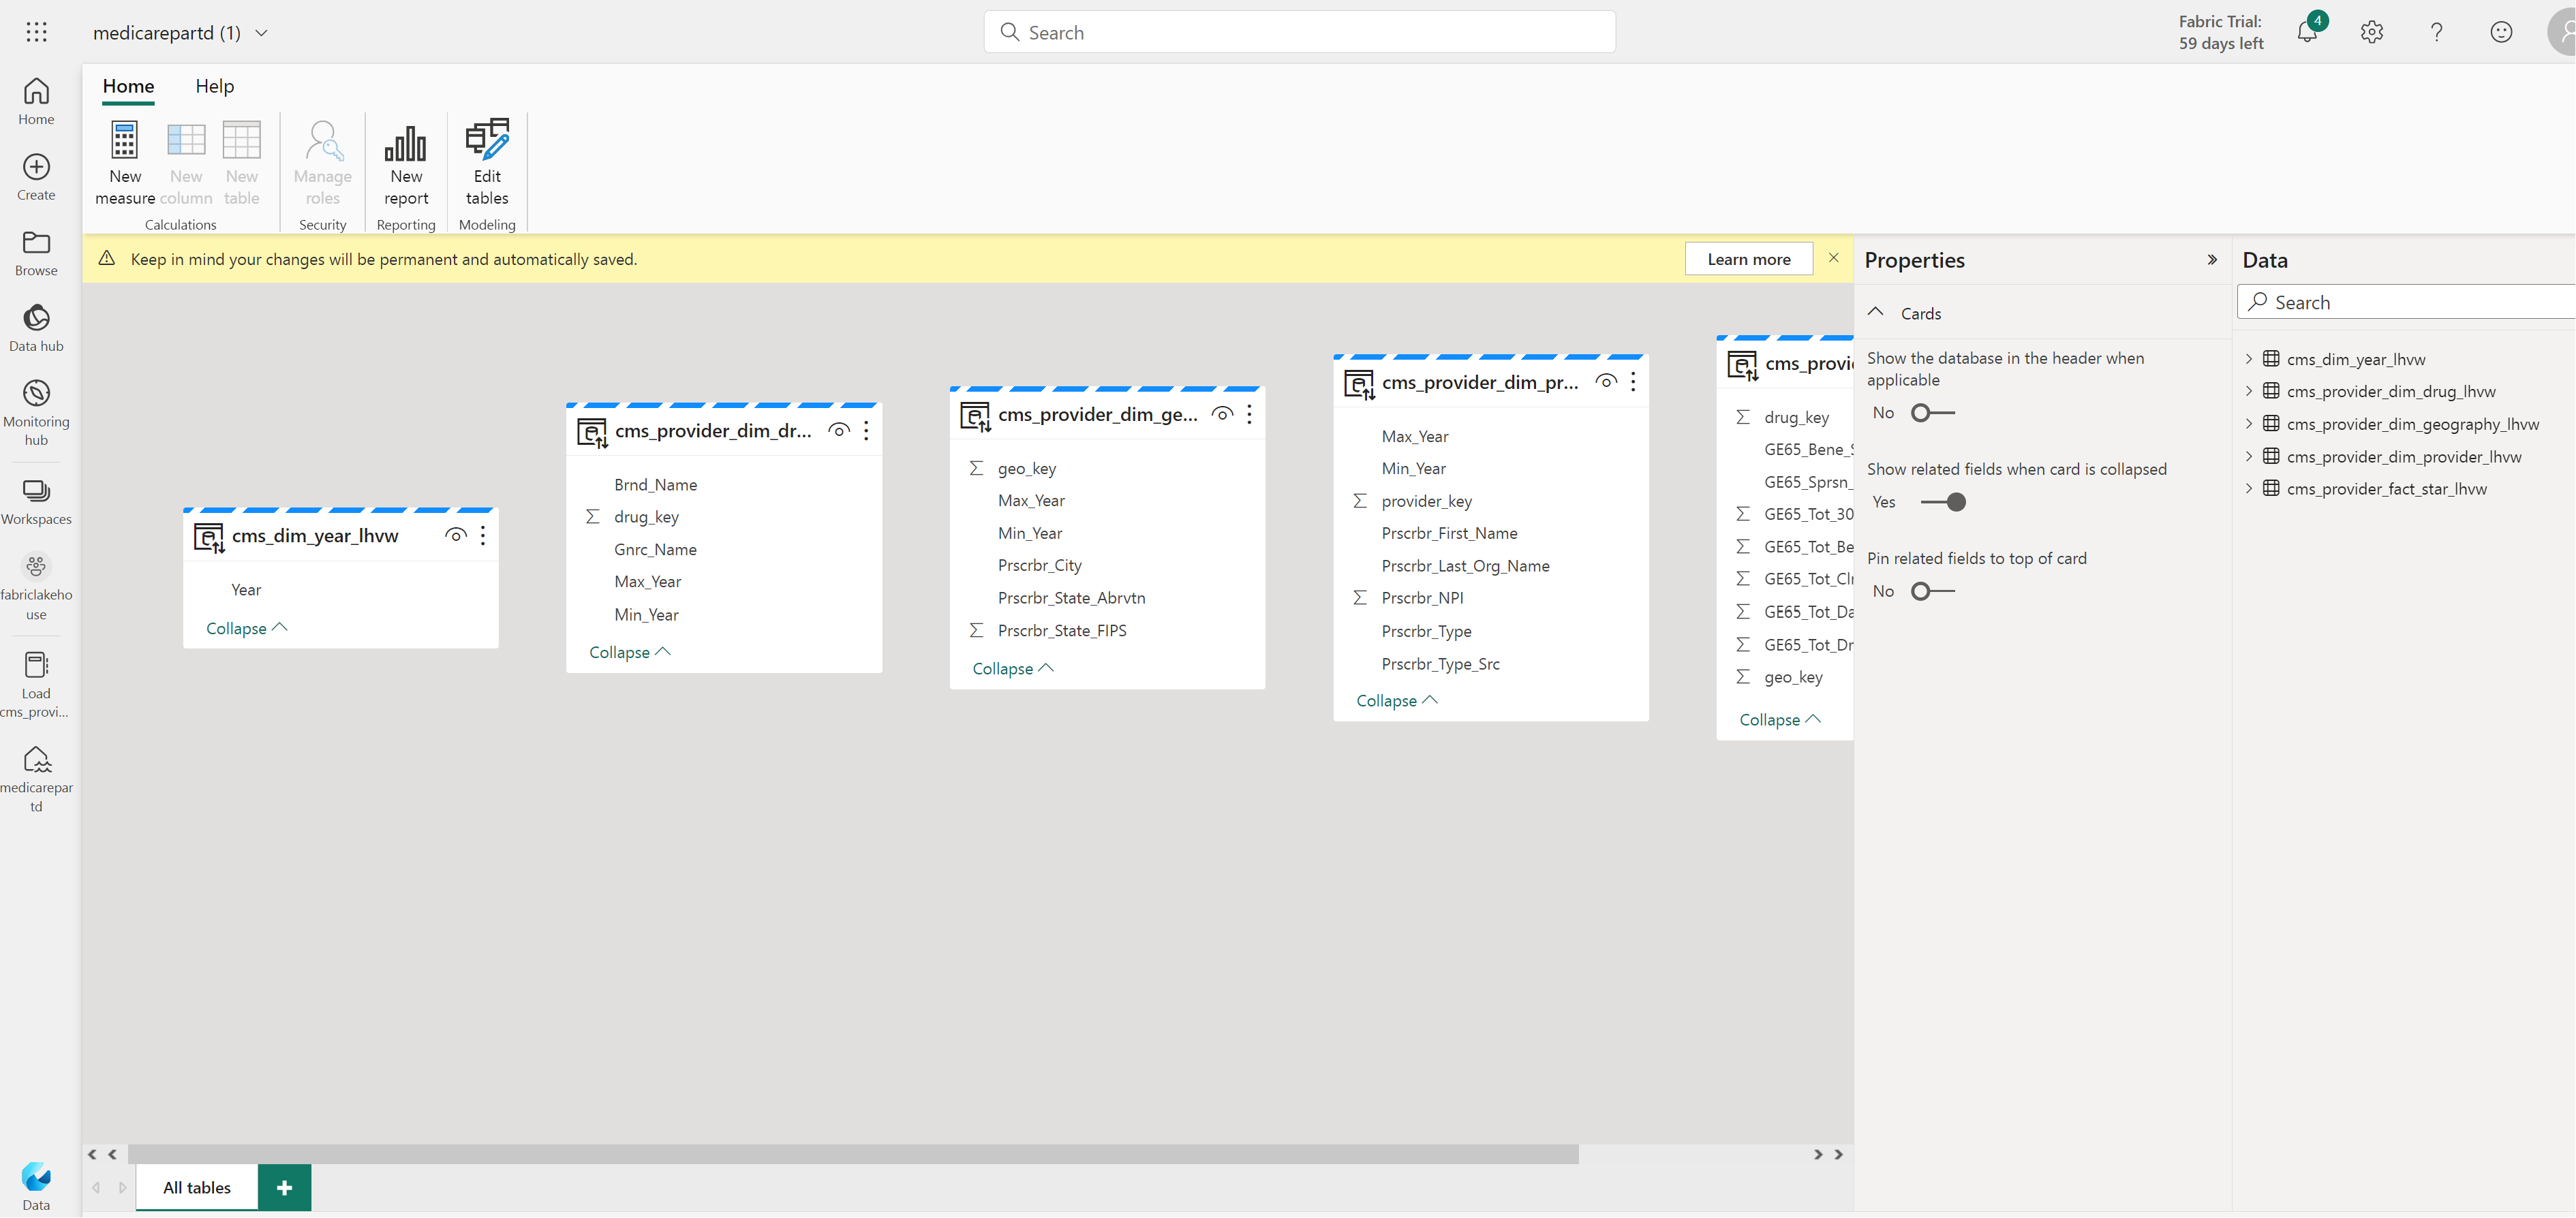Click the Learn more button
The image size is (2576, 1218).
click(1749, 260)
